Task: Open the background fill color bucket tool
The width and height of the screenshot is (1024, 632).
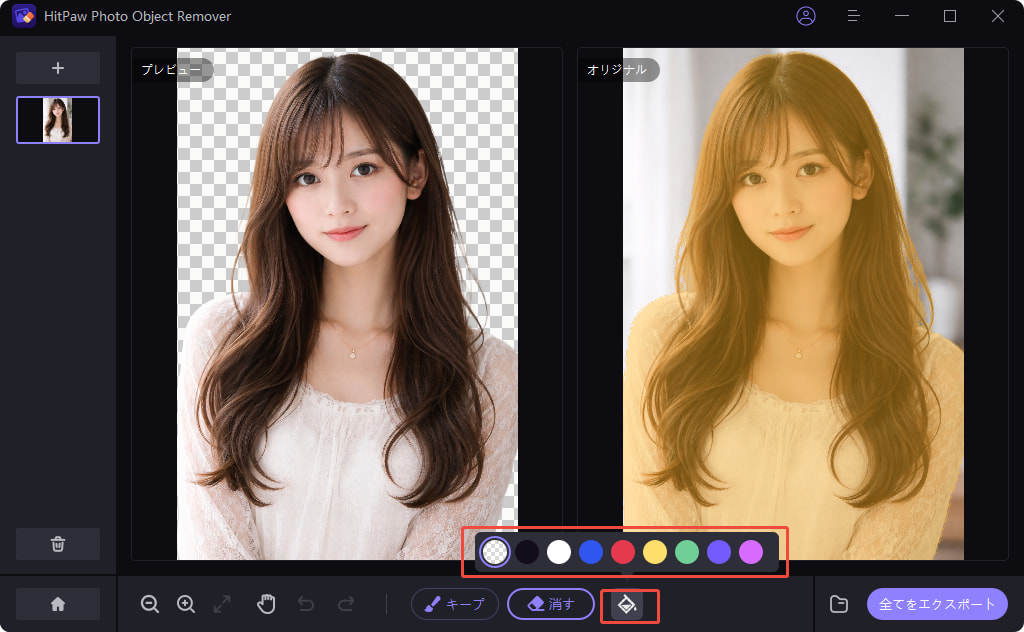Action: (x=627, y=604)
